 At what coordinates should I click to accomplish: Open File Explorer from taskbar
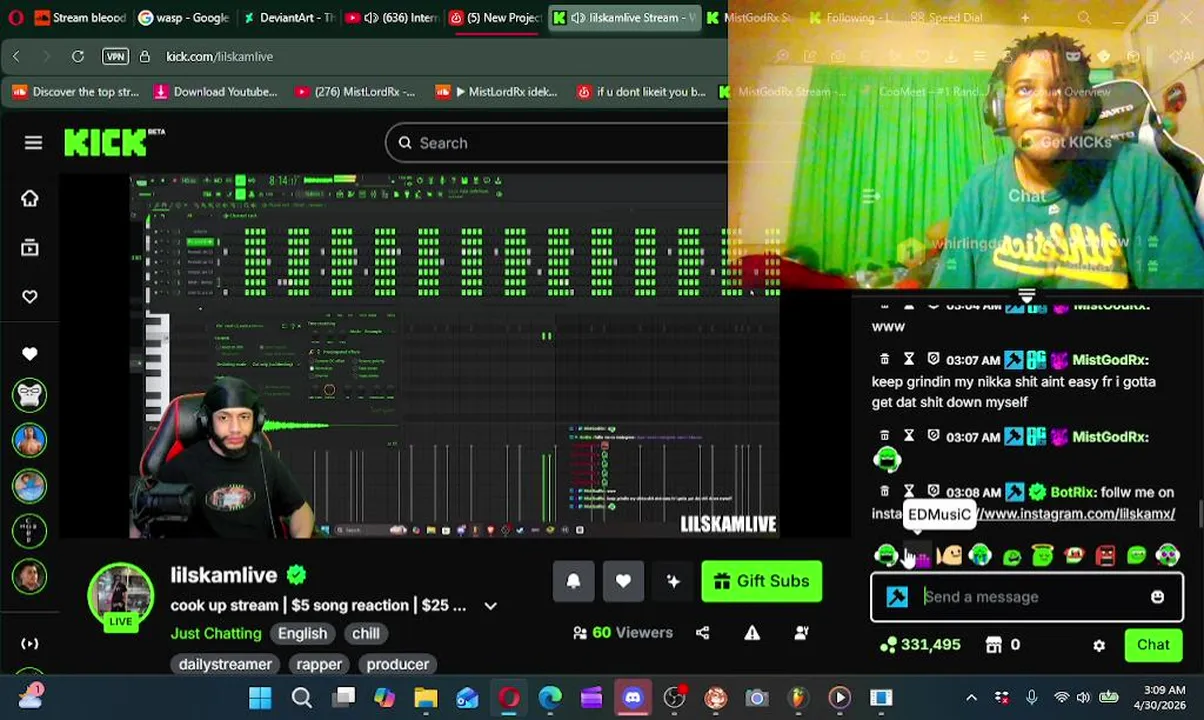[x=426, y=698]
